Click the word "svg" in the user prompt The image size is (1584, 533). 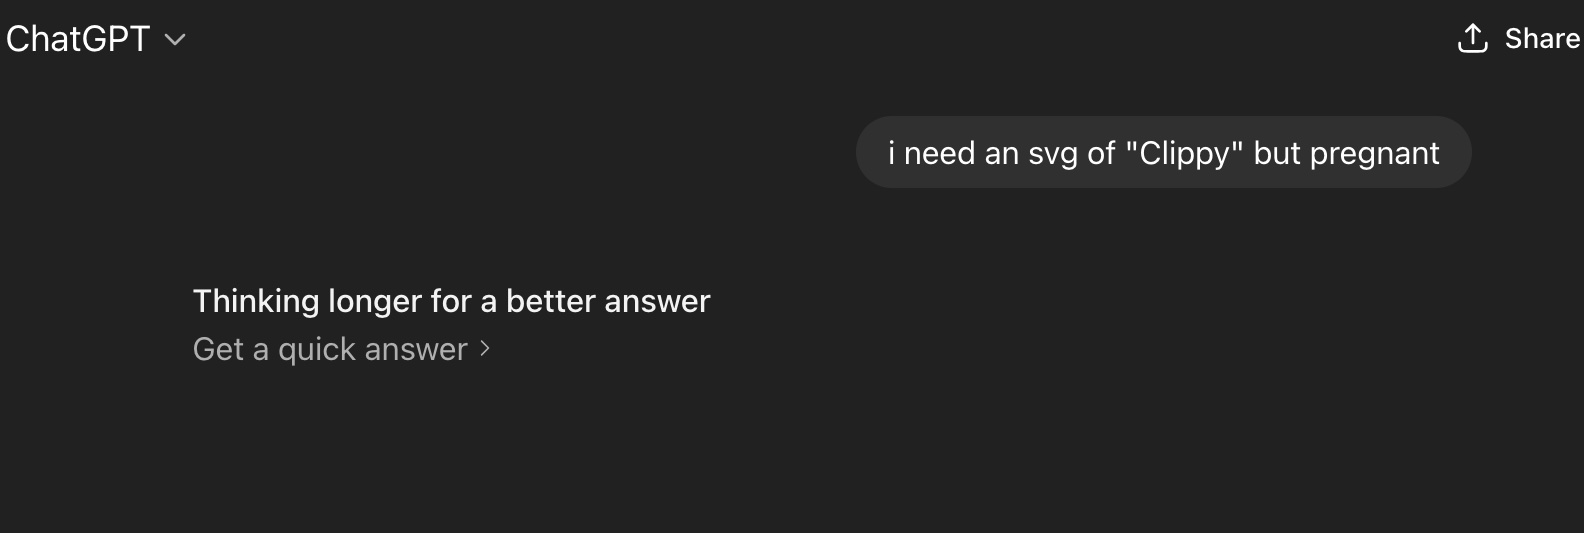click(x=1053, y=154)
